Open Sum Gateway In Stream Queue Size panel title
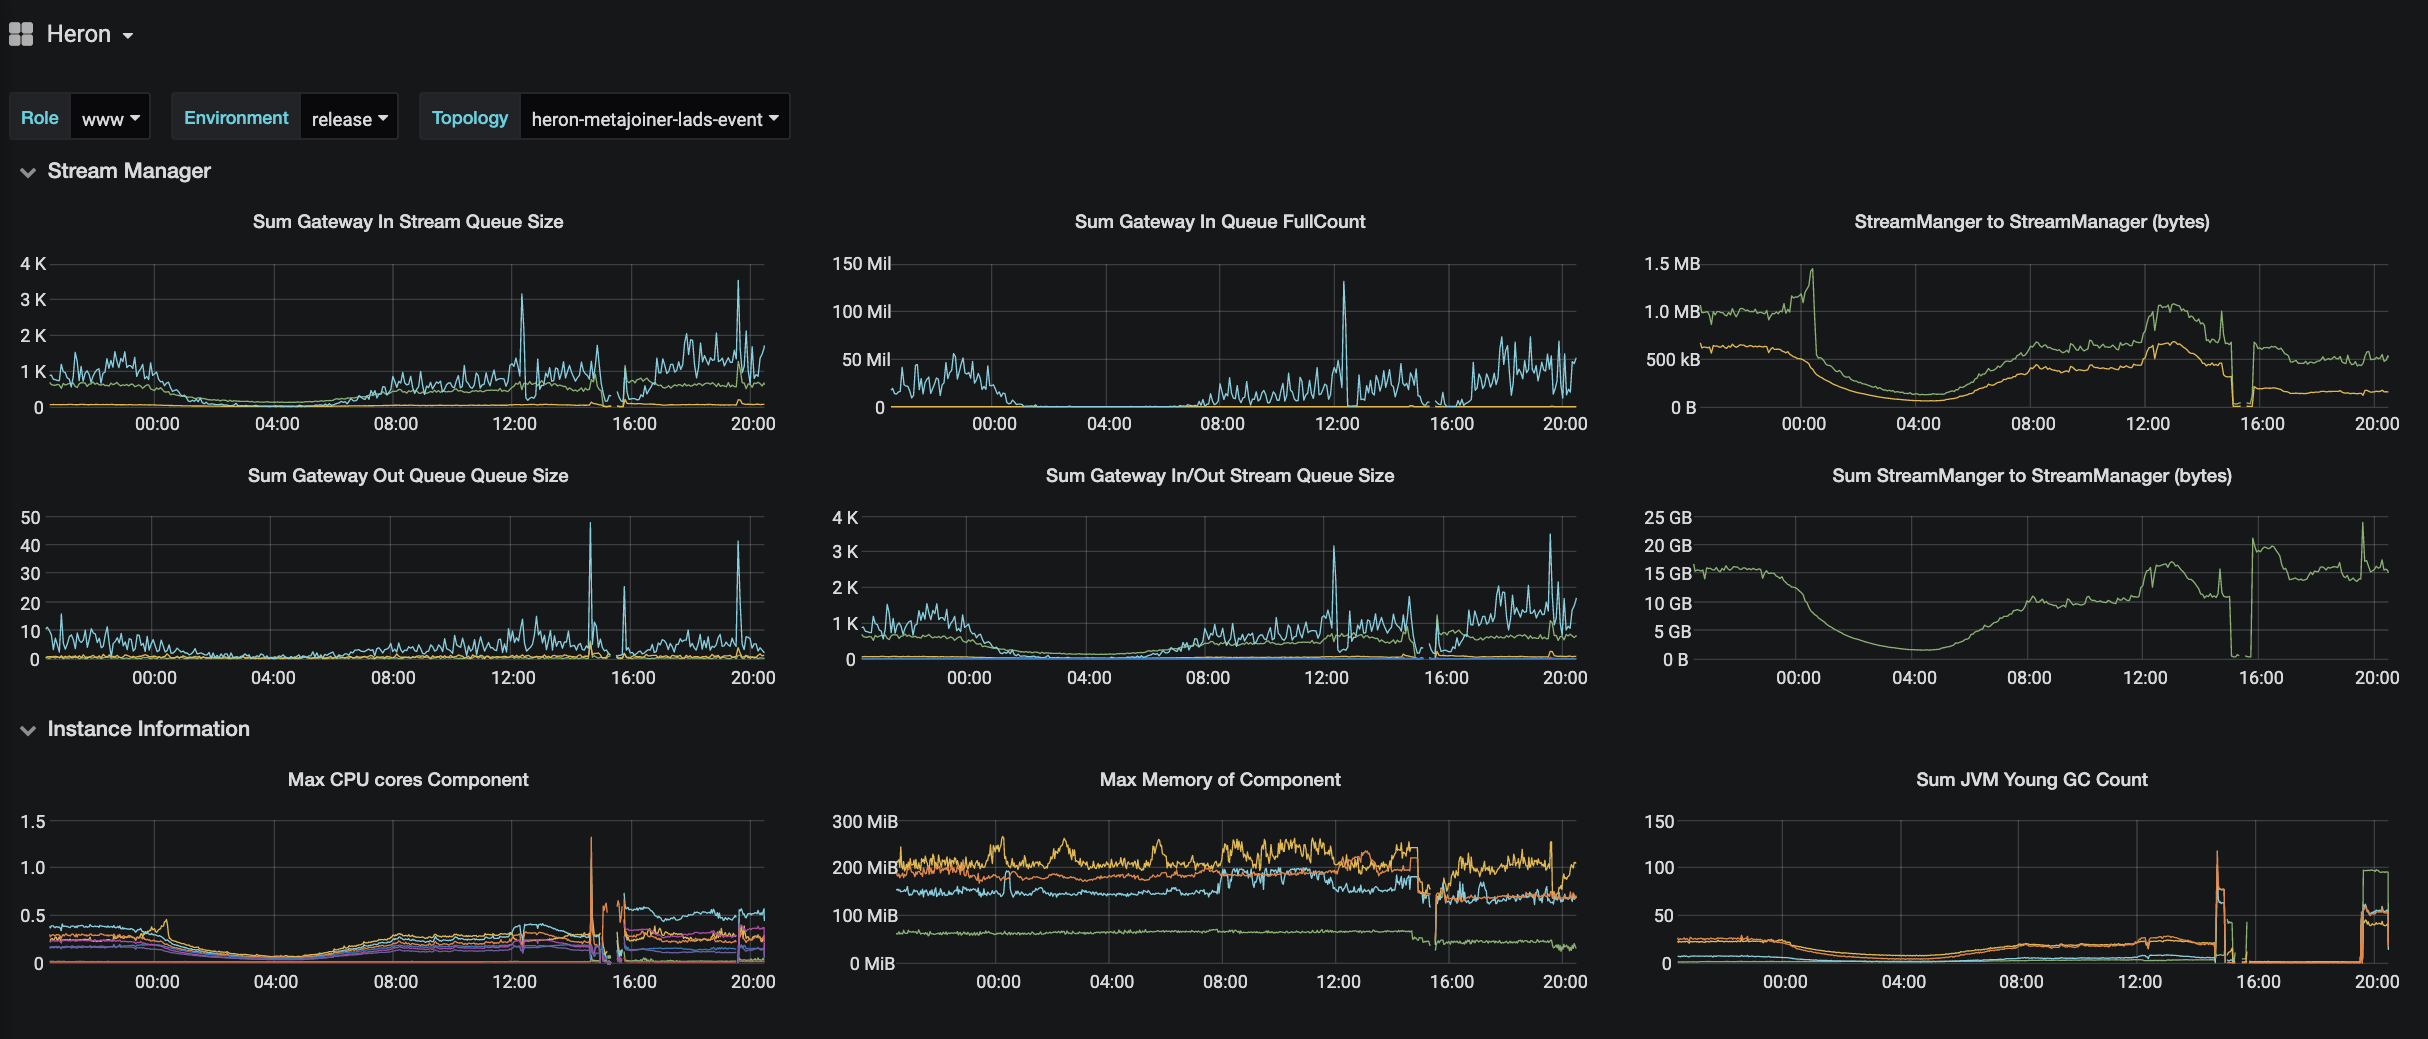Screen dimensions: 2428x1039 (x=407, y=222)
